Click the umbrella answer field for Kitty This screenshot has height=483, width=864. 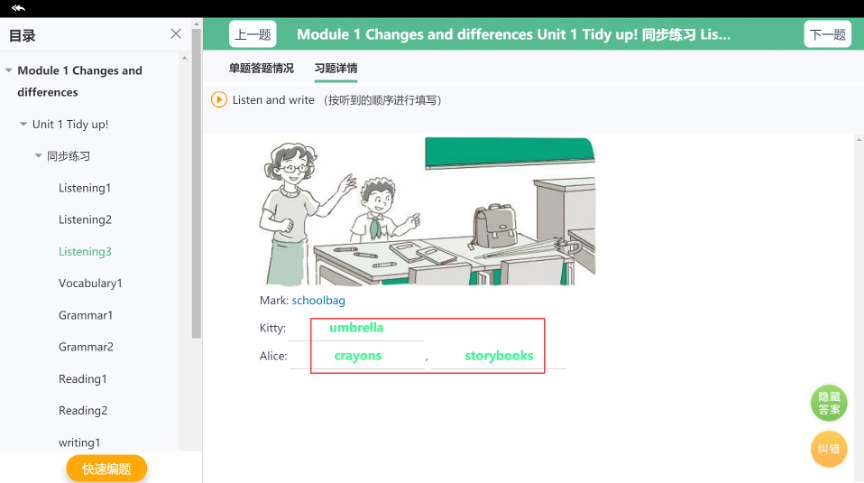(x=356, y=328)
